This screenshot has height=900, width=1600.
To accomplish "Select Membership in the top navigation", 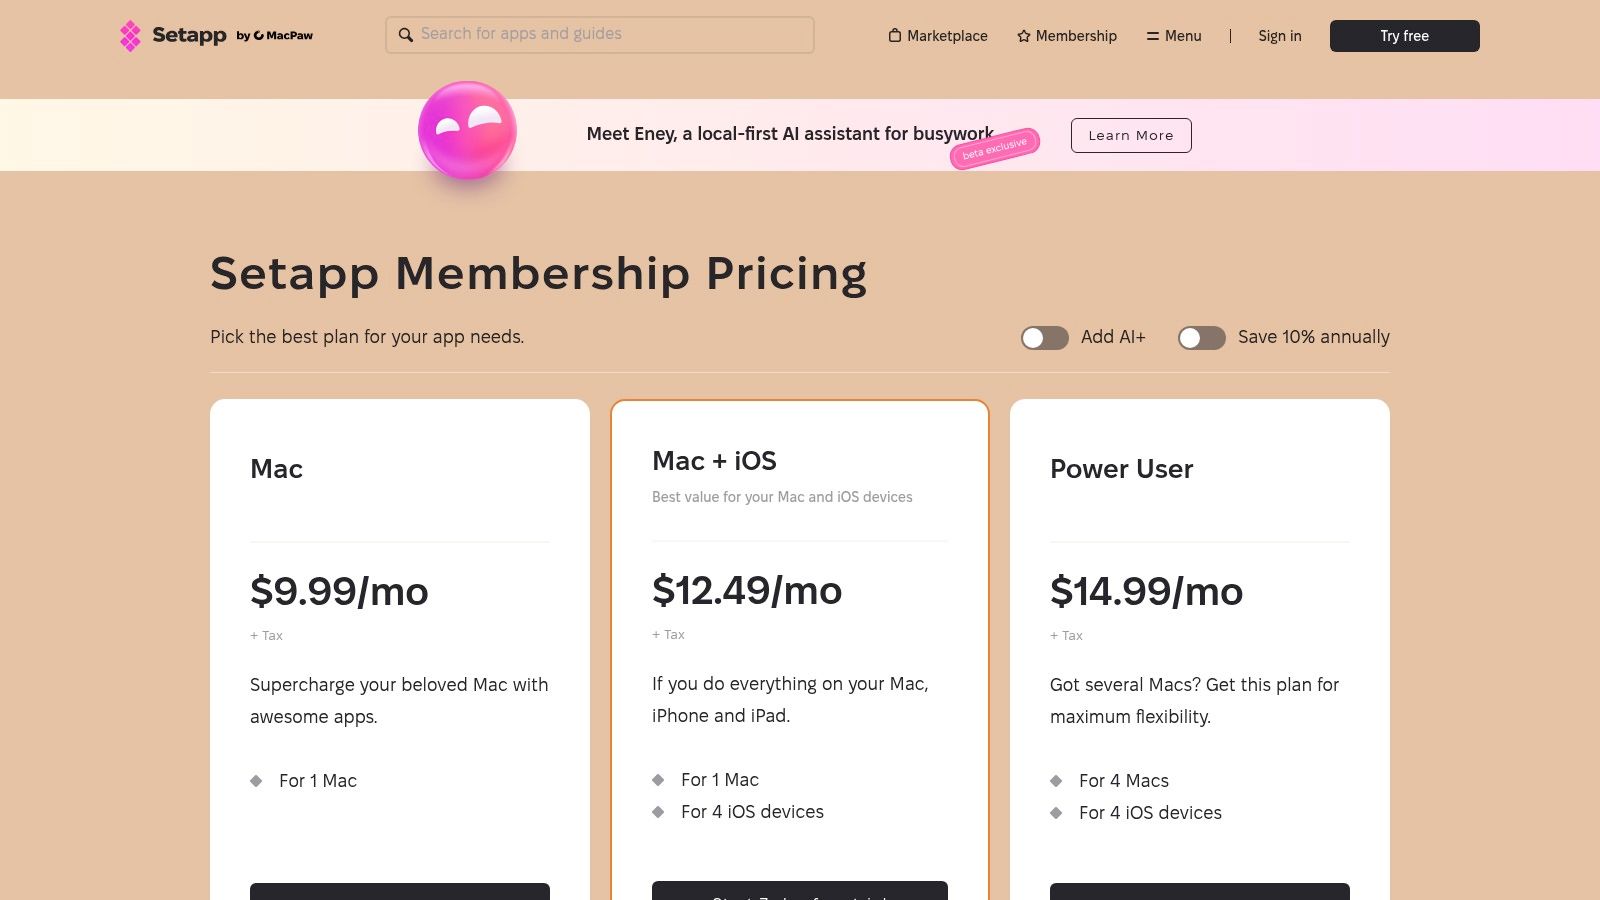I will (1076, 35).
